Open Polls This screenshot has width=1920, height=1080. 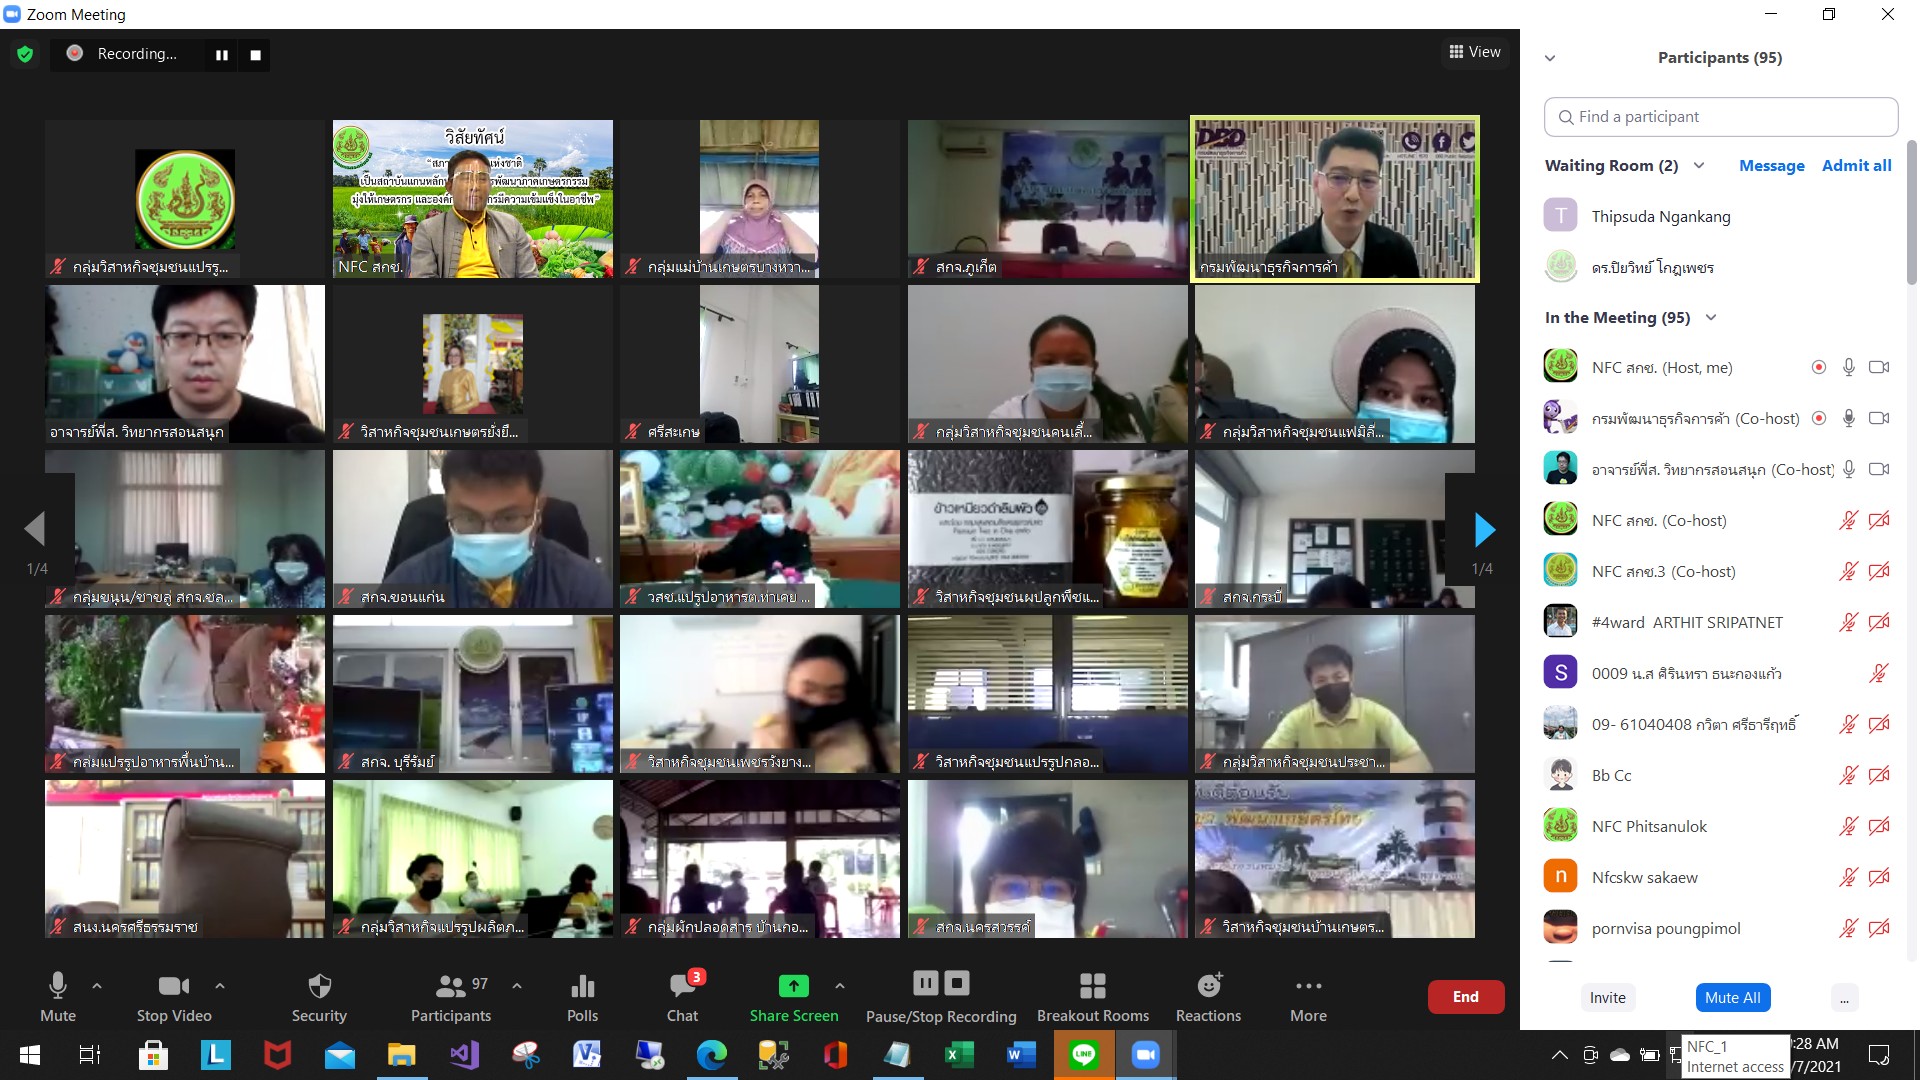(x=582, y=997)
